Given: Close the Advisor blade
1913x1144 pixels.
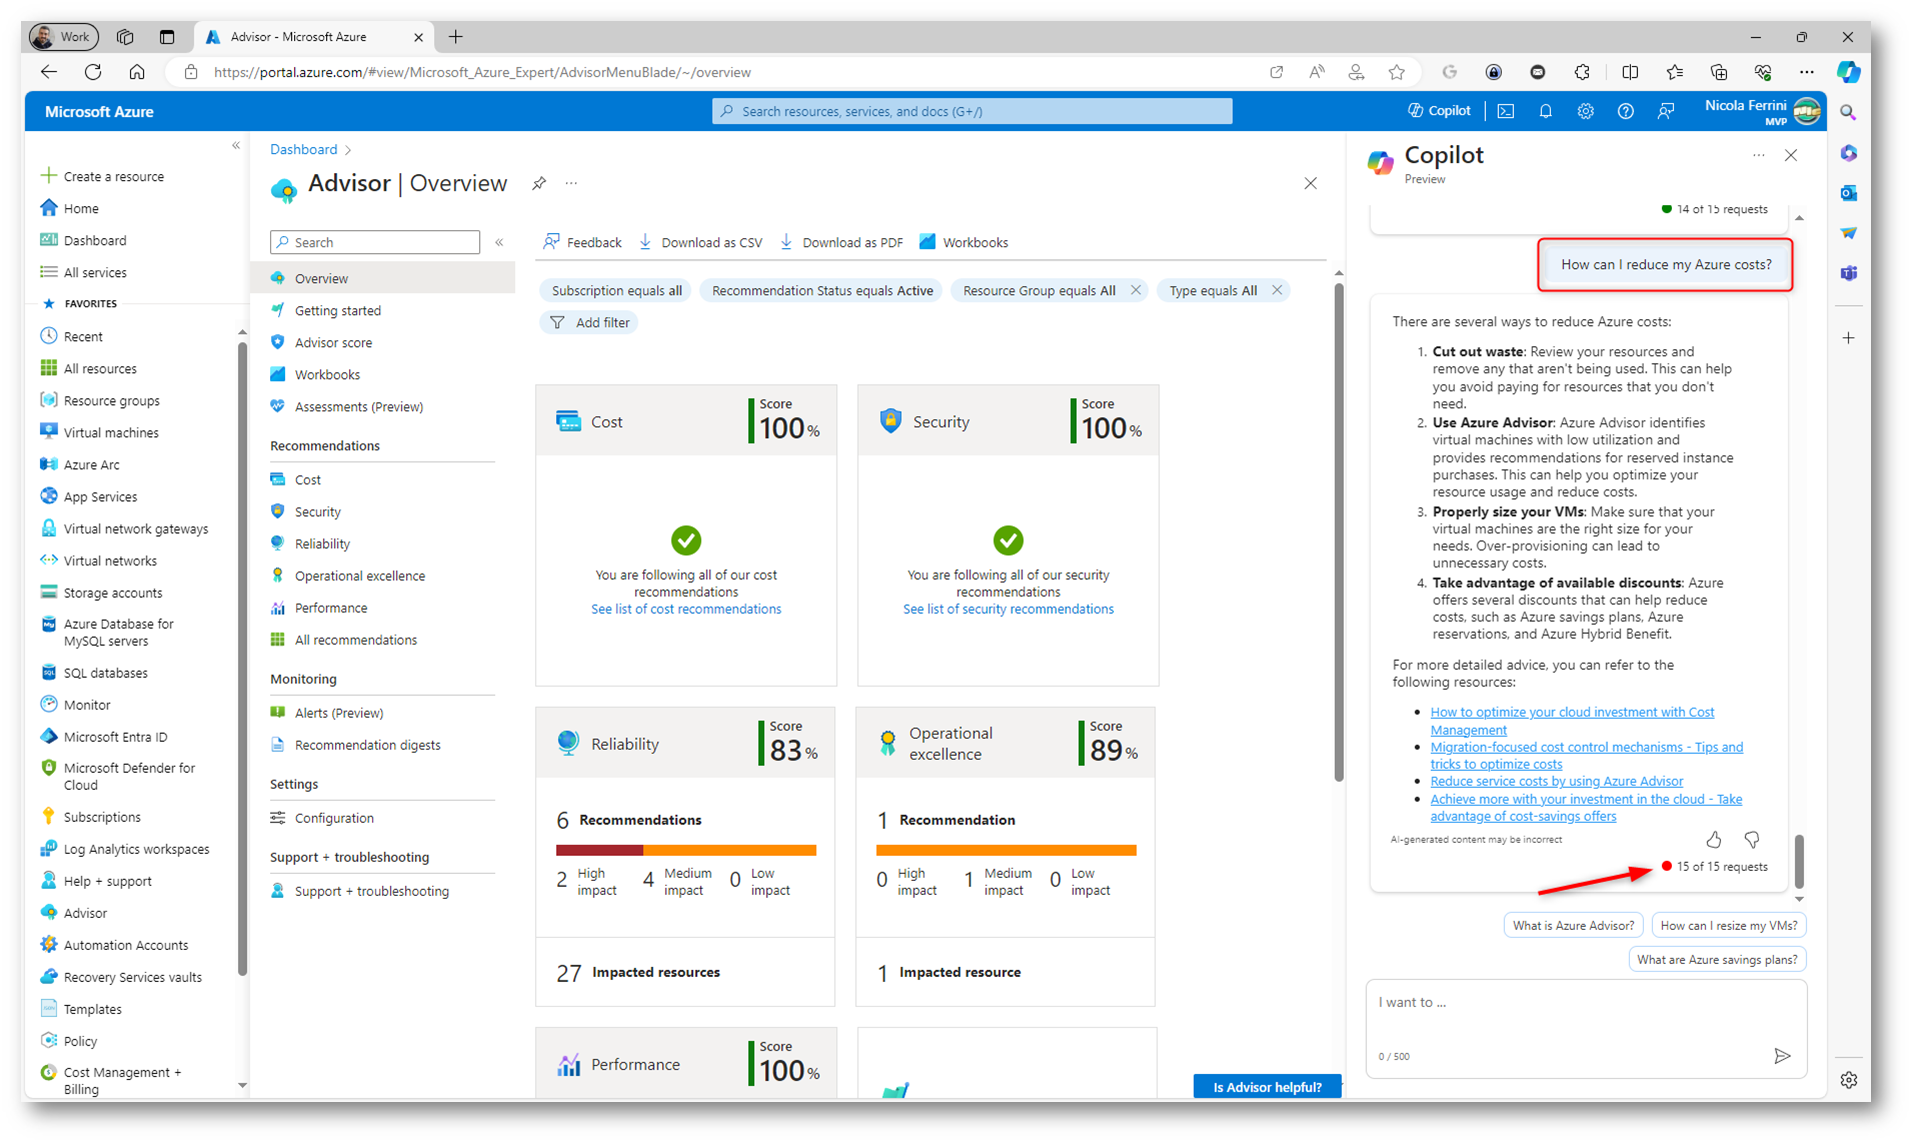Looking at the screenshot, I should tap(1310, 183).
